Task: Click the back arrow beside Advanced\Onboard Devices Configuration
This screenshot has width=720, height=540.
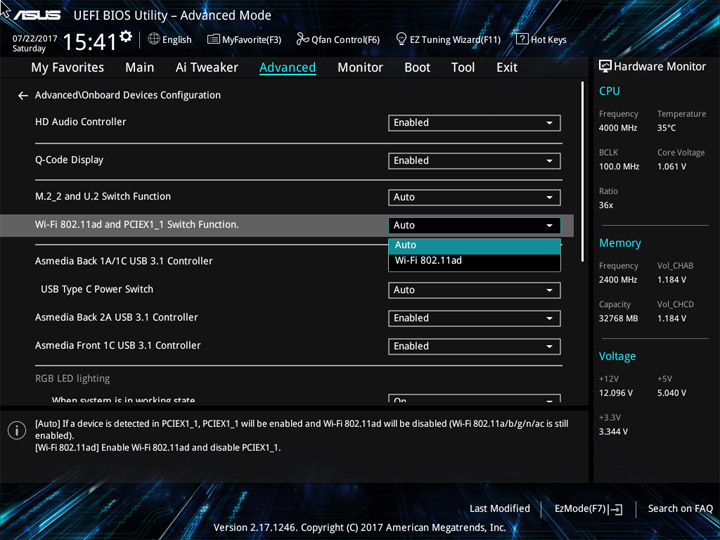Action: pyautogui.click(x=22, y=96)
